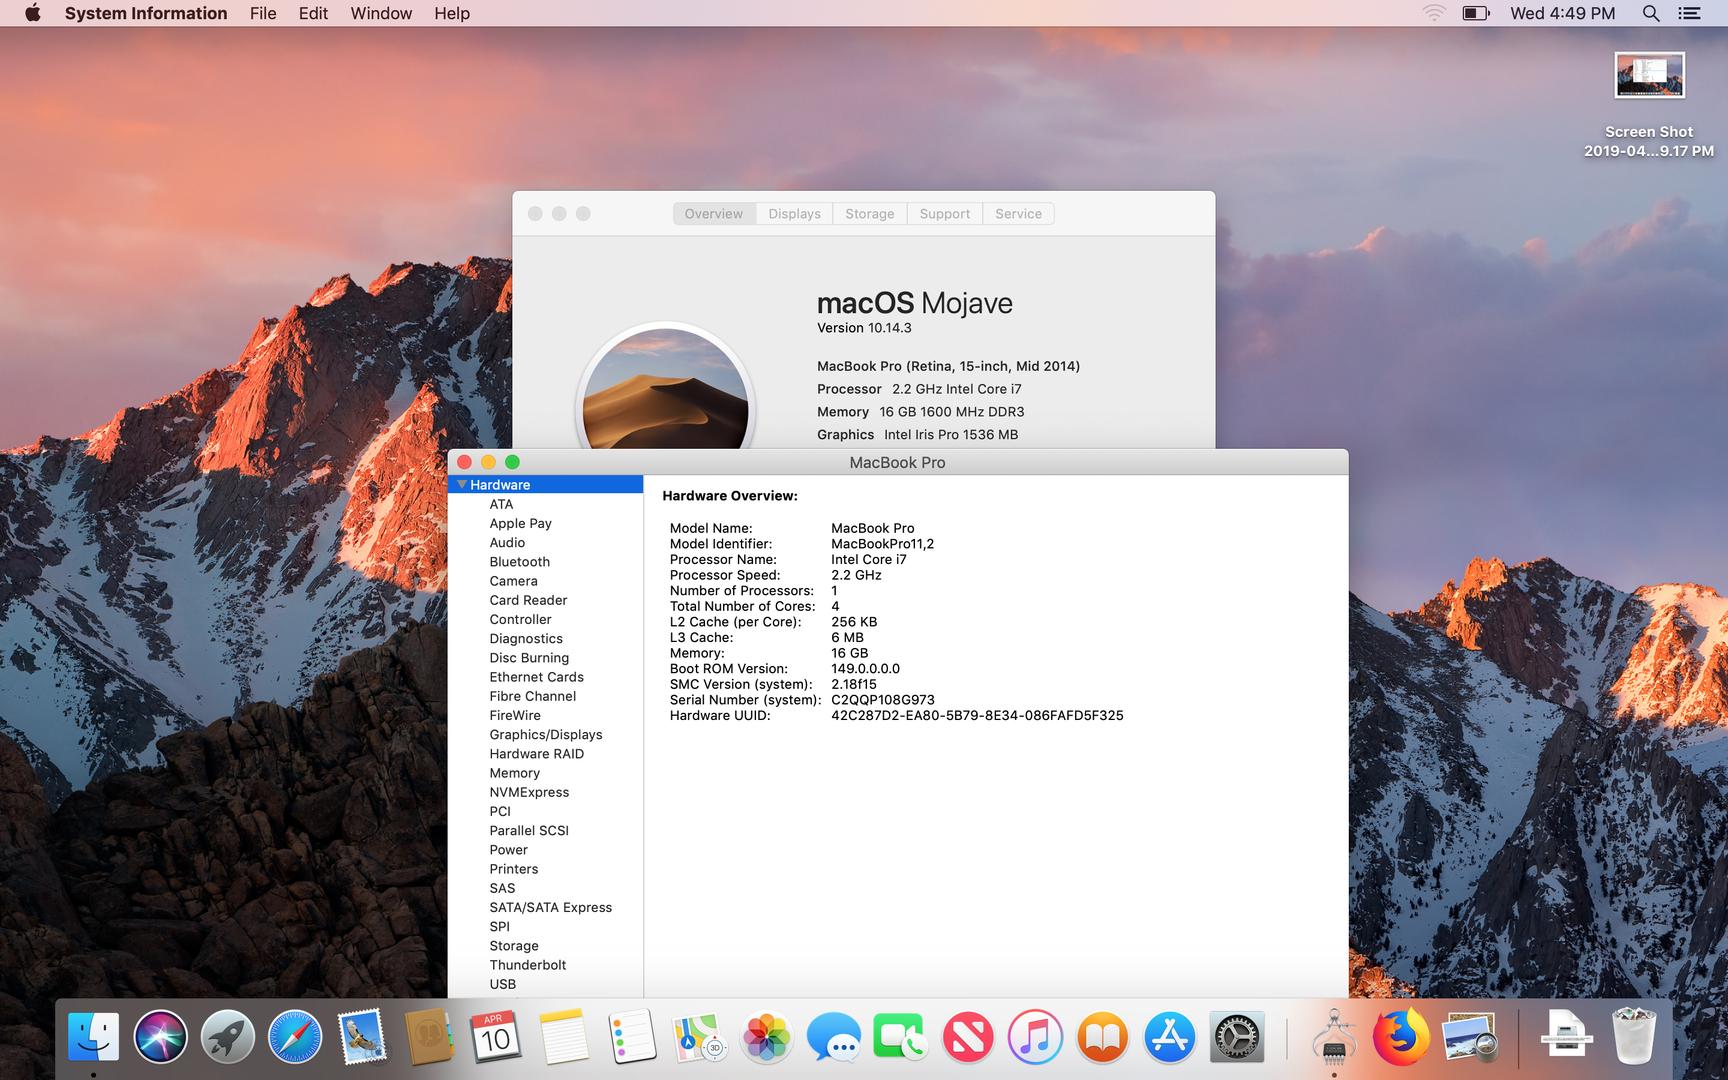The height and width of the screenshot is (1080, 1728).
Task: Click System Information chip icon in Dock
Action: (1333, 1036)
